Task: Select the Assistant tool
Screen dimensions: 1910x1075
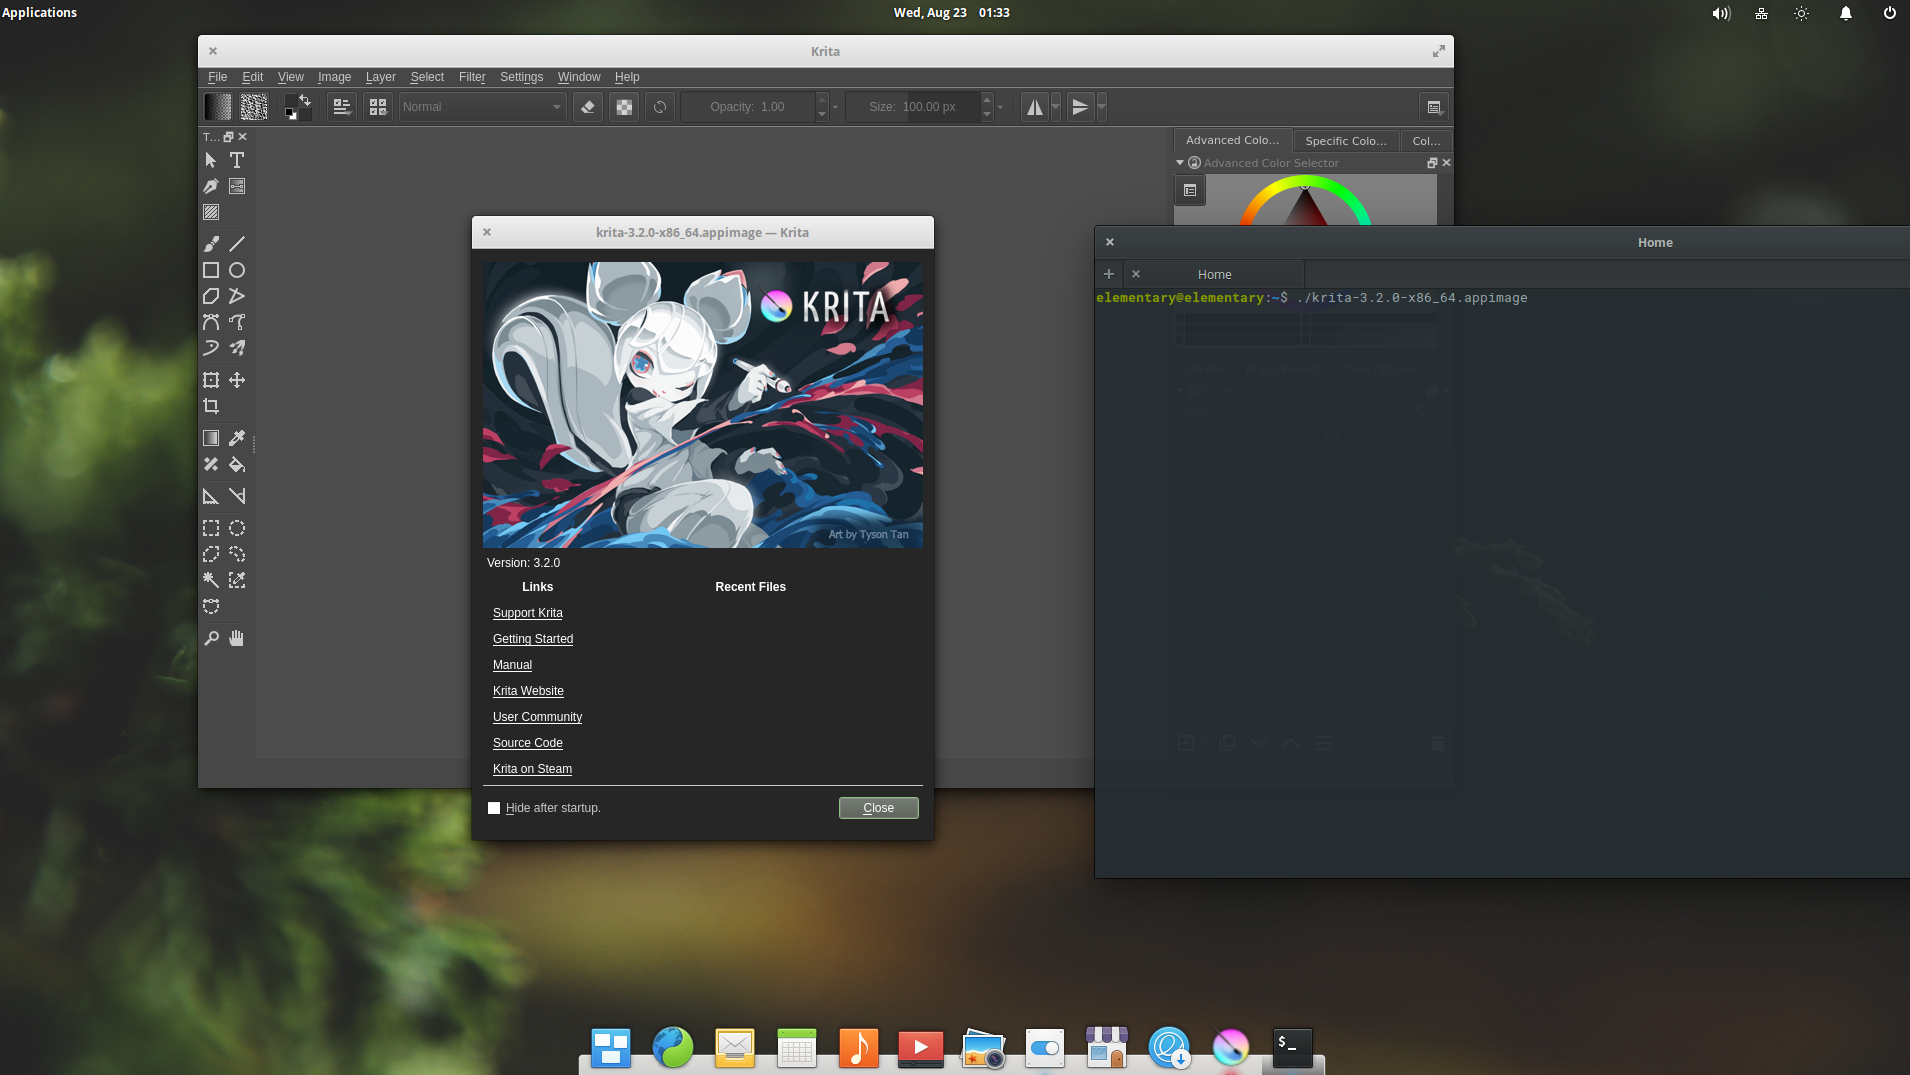Action: tap(211, 496)
